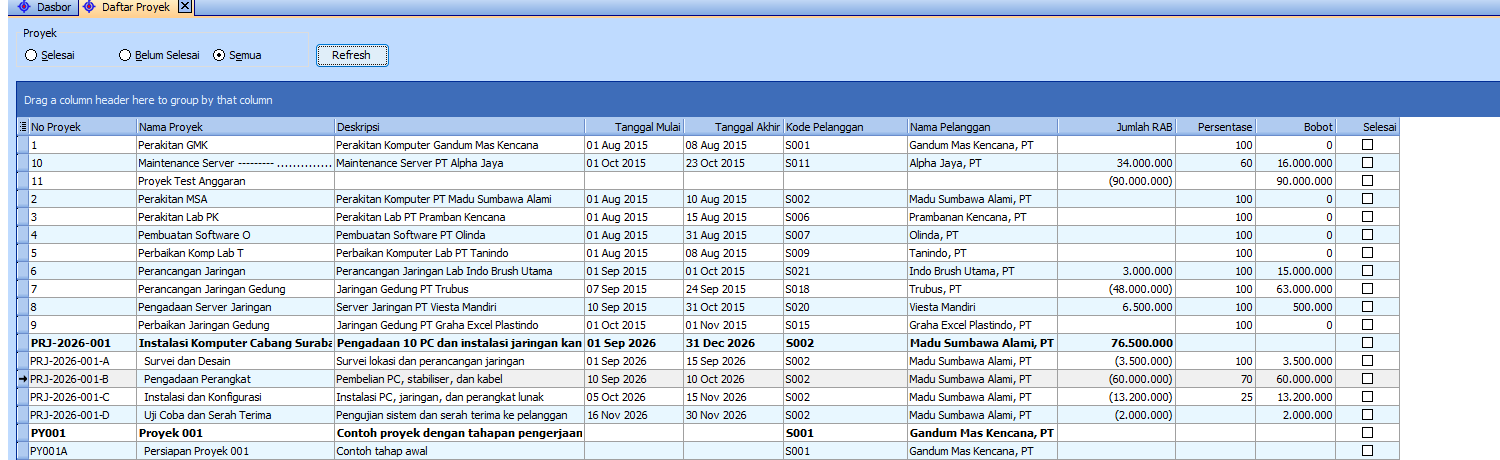Select customer code S011 cell

[x=845, y=163]
